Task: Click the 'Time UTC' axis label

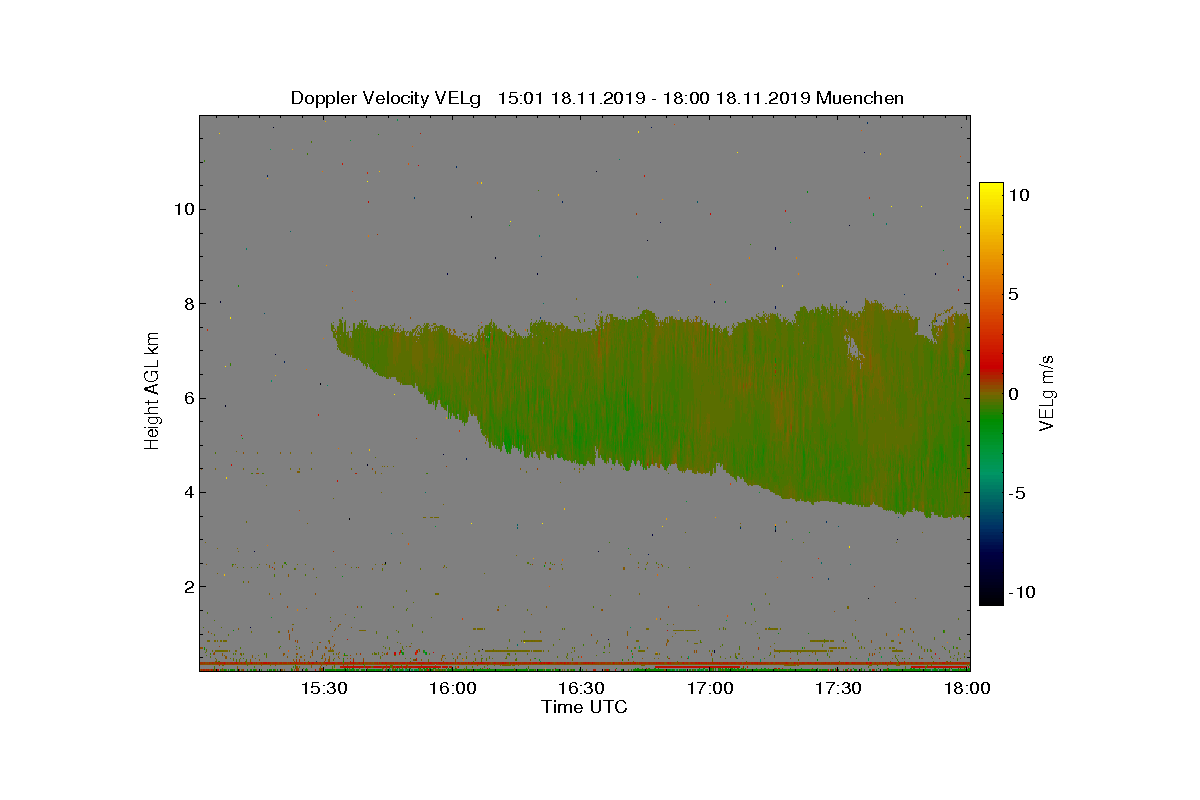Action: (x=584, y=707)
